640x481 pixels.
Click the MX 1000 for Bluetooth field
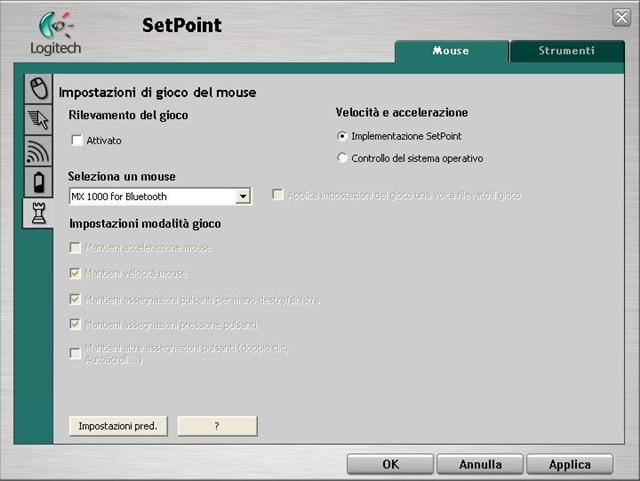click(160, 196)
